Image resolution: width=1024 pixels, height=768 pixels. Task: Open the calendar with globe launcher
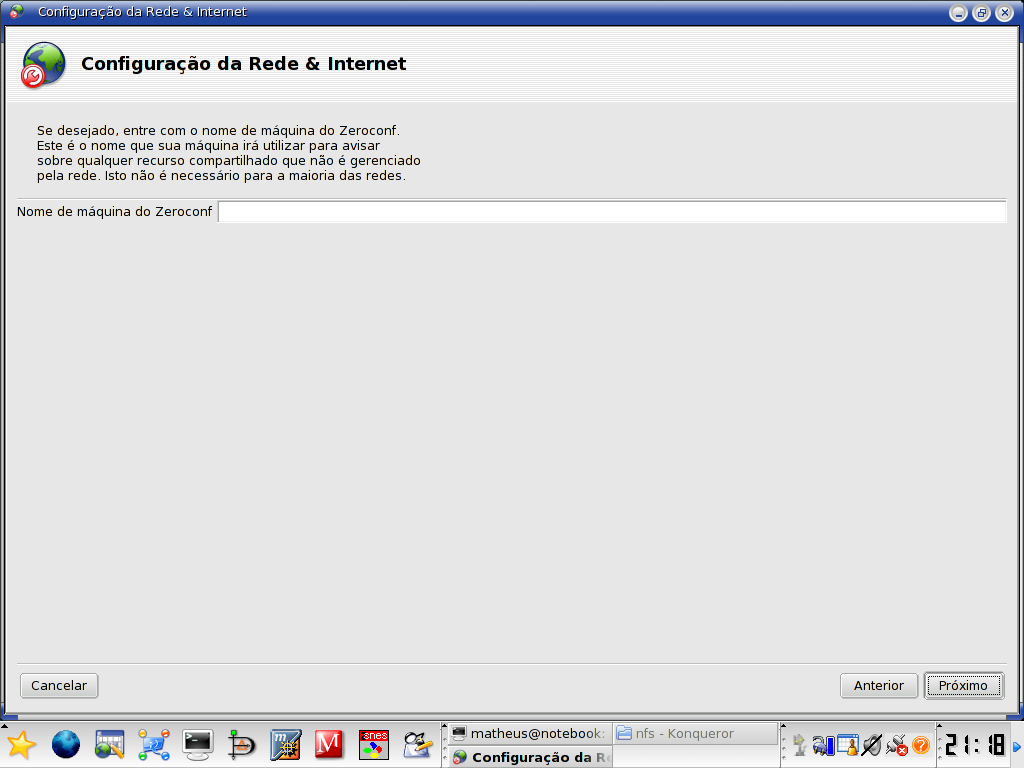point(110,744)
